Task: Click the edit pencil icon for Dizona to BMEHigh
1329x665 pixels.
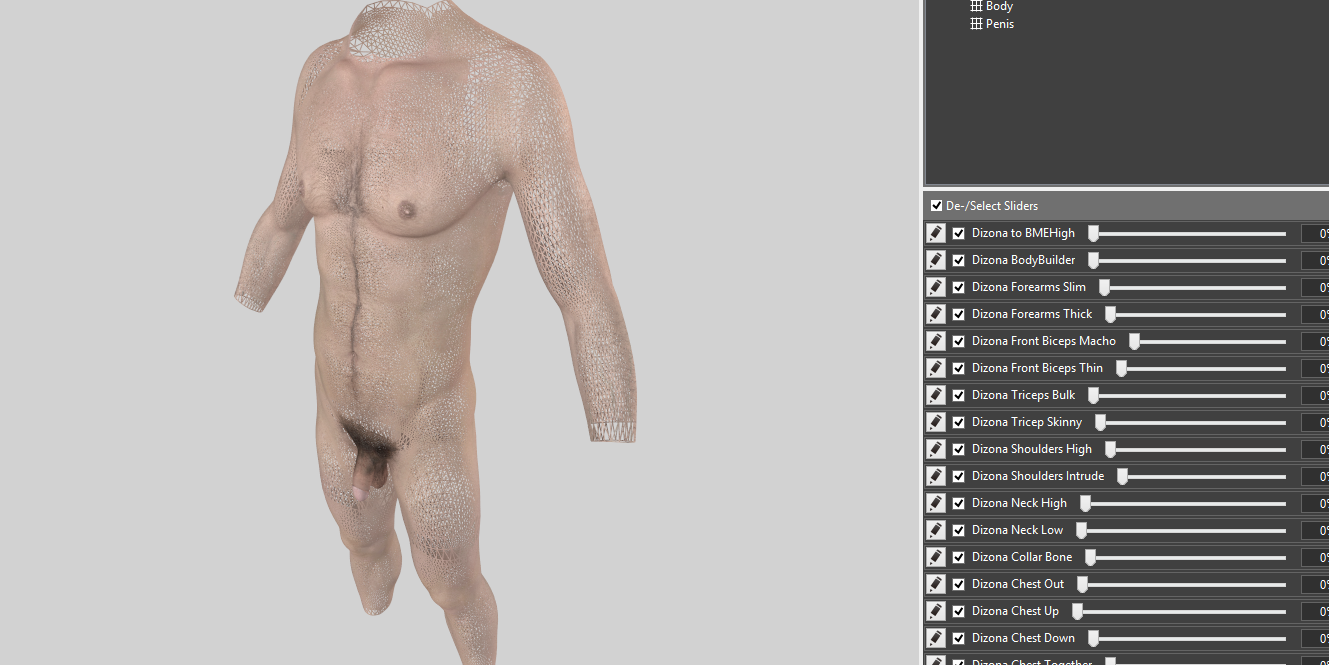Action: (935, 233)
